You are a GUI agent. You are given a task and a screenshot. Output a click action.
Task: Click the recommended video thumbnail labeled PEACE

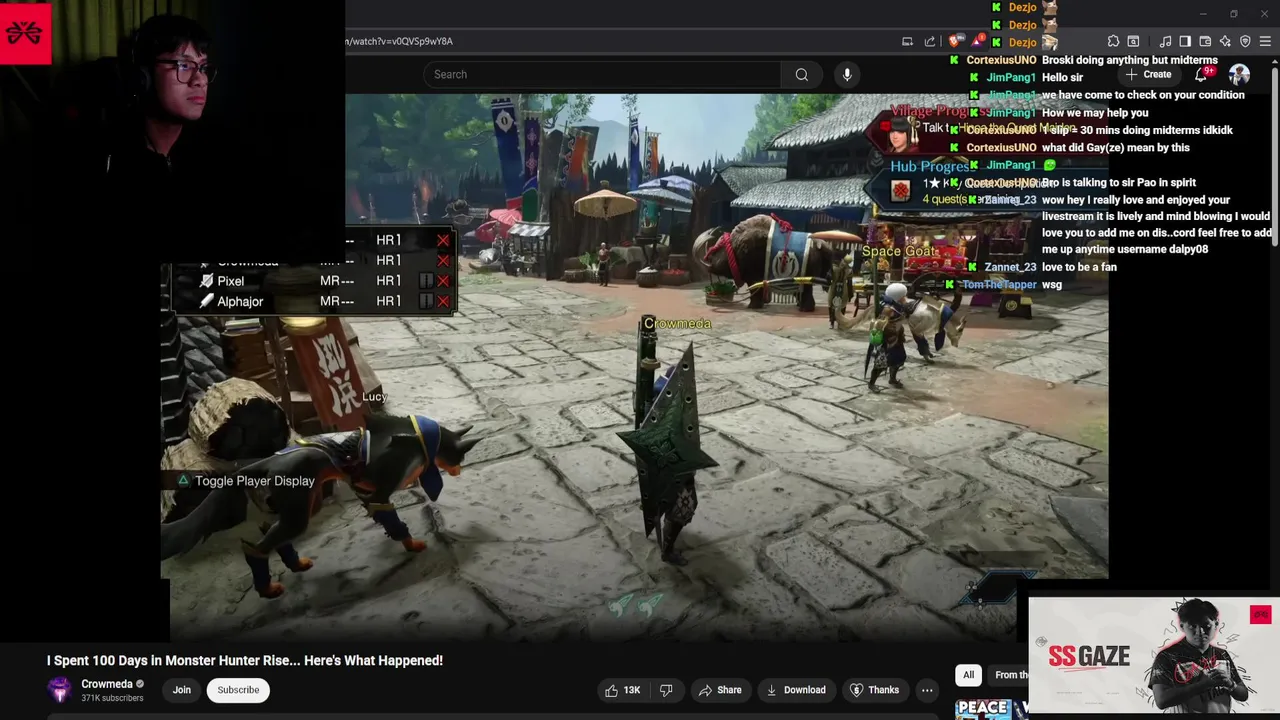(x=991, y=708)
